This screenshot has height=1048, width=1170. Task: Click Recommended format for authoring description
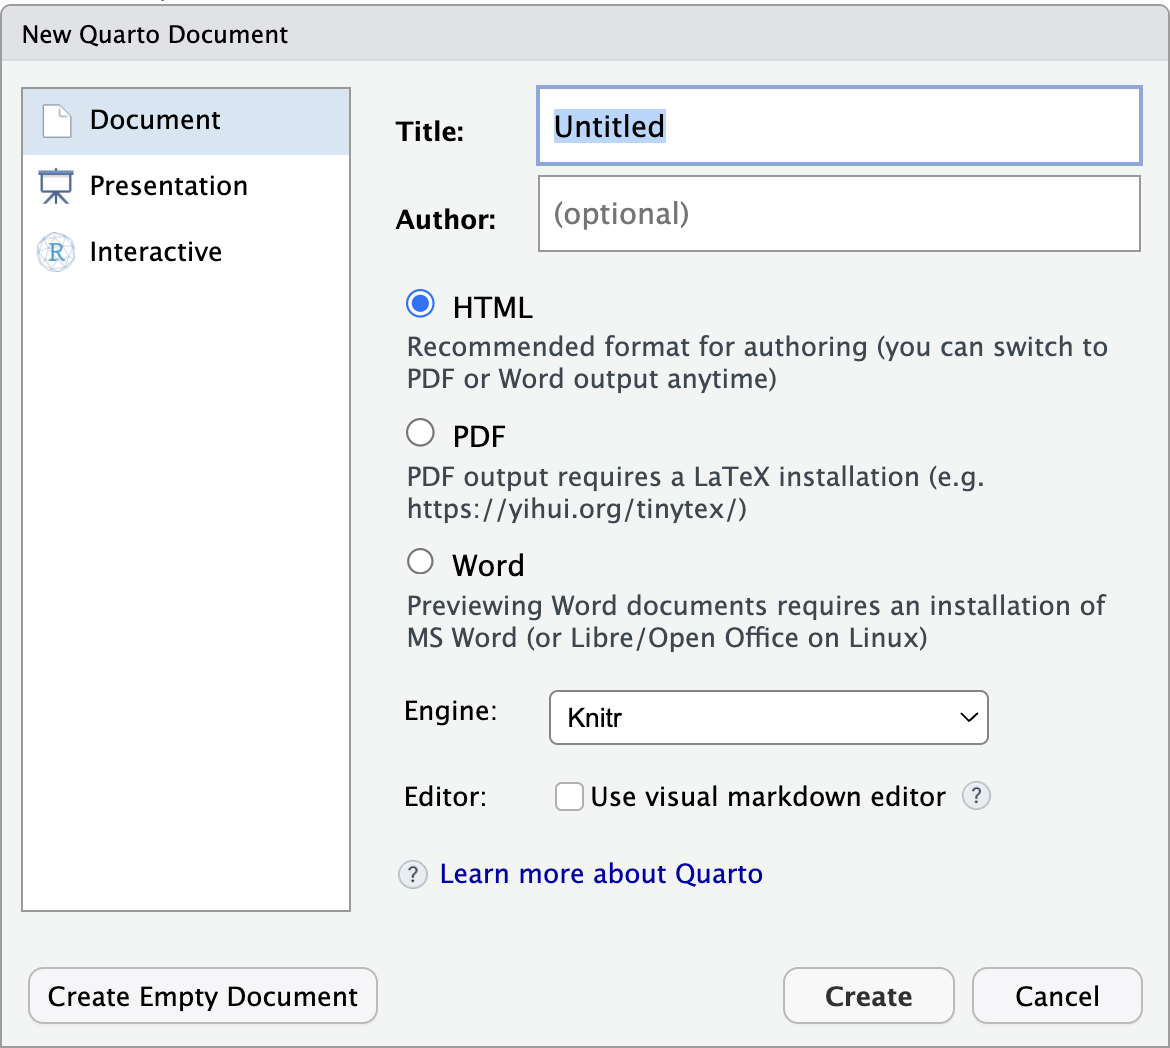(757, 363)
